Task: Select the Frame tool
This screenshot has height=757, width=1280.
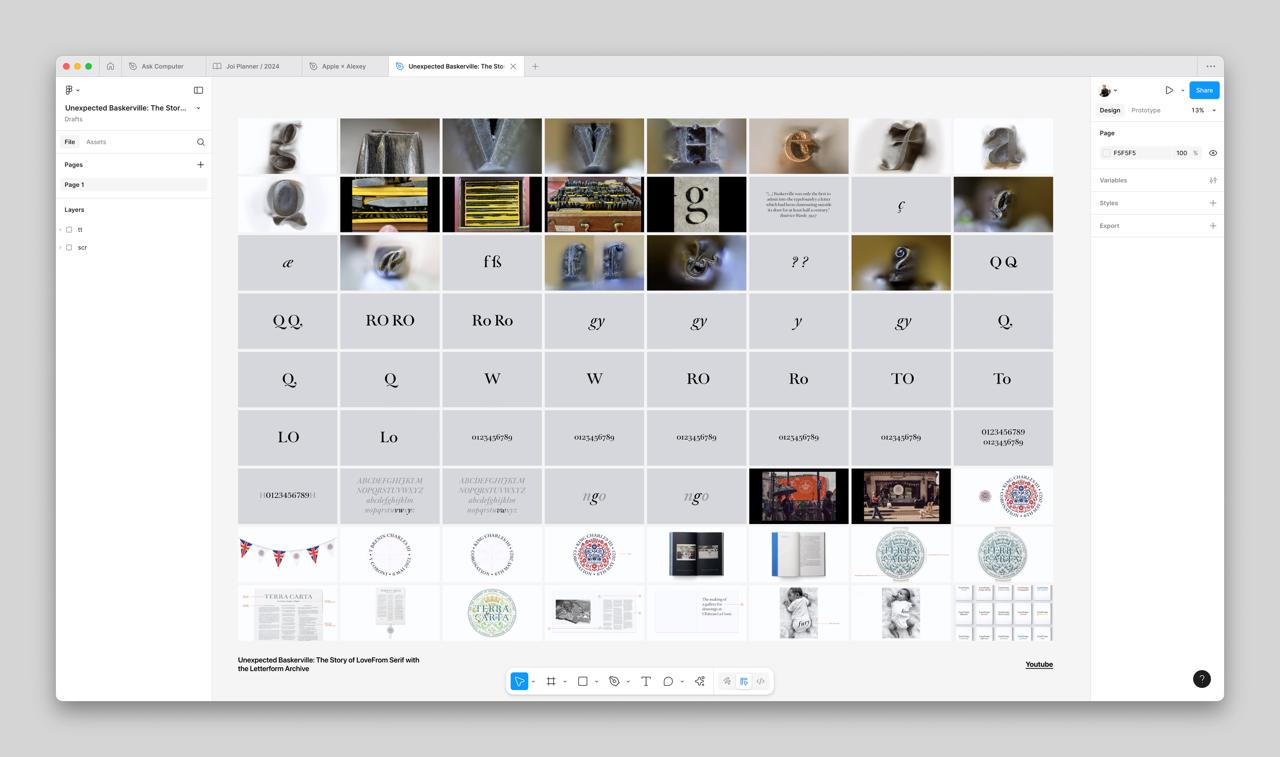Action: [x=551, y=681]
